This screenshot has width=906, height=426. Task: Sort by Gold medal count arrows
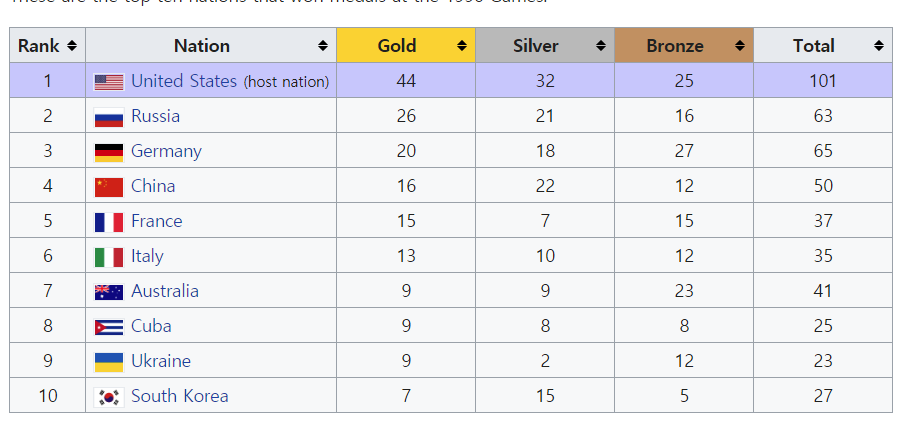(x=462, y=46)
